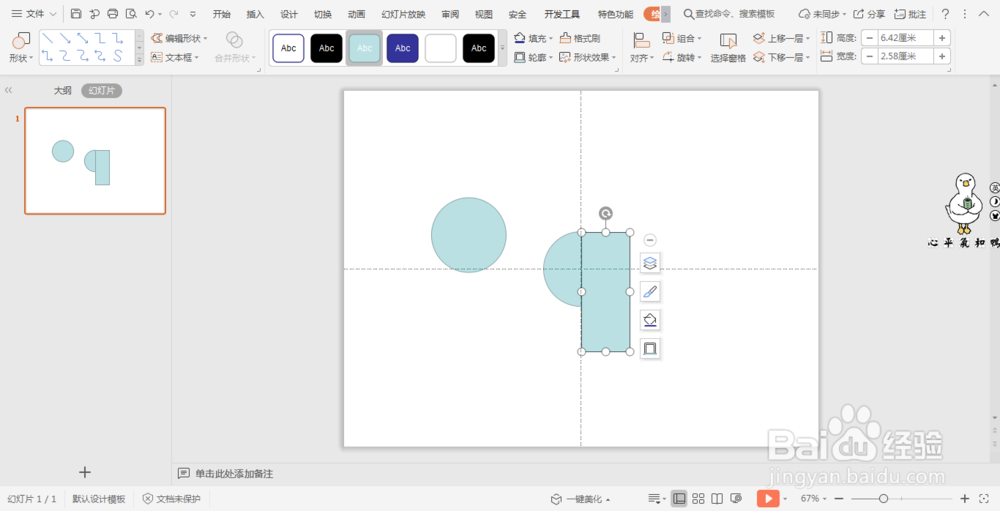Open the 开始 ribbon tab
Image resolution: width=1000 pixels, height=511 pixels.
tap(221, 14)
